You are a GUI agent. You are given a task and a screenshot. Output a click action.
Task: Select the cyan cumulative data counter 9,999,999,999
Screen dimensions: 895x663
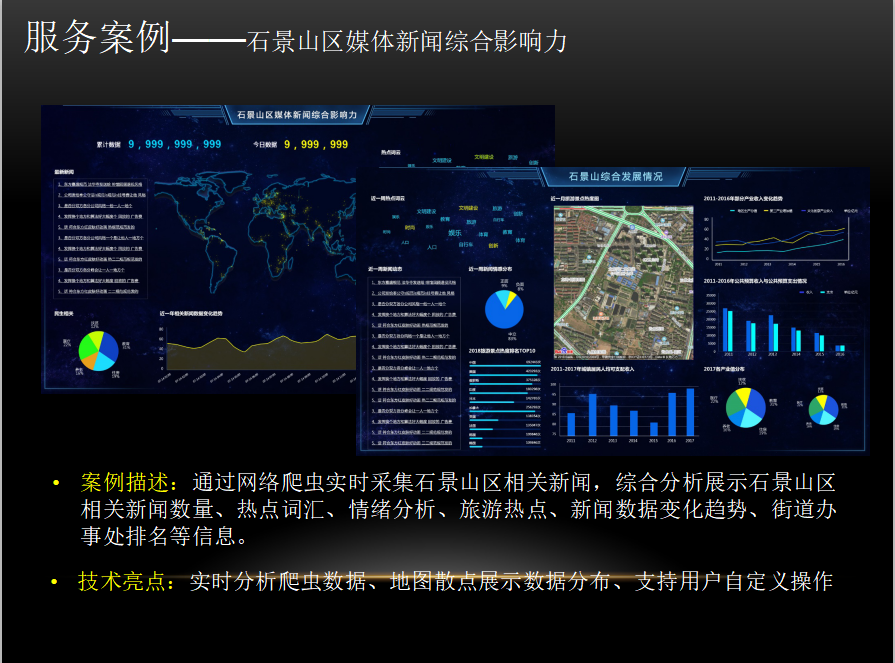[174, 145]
